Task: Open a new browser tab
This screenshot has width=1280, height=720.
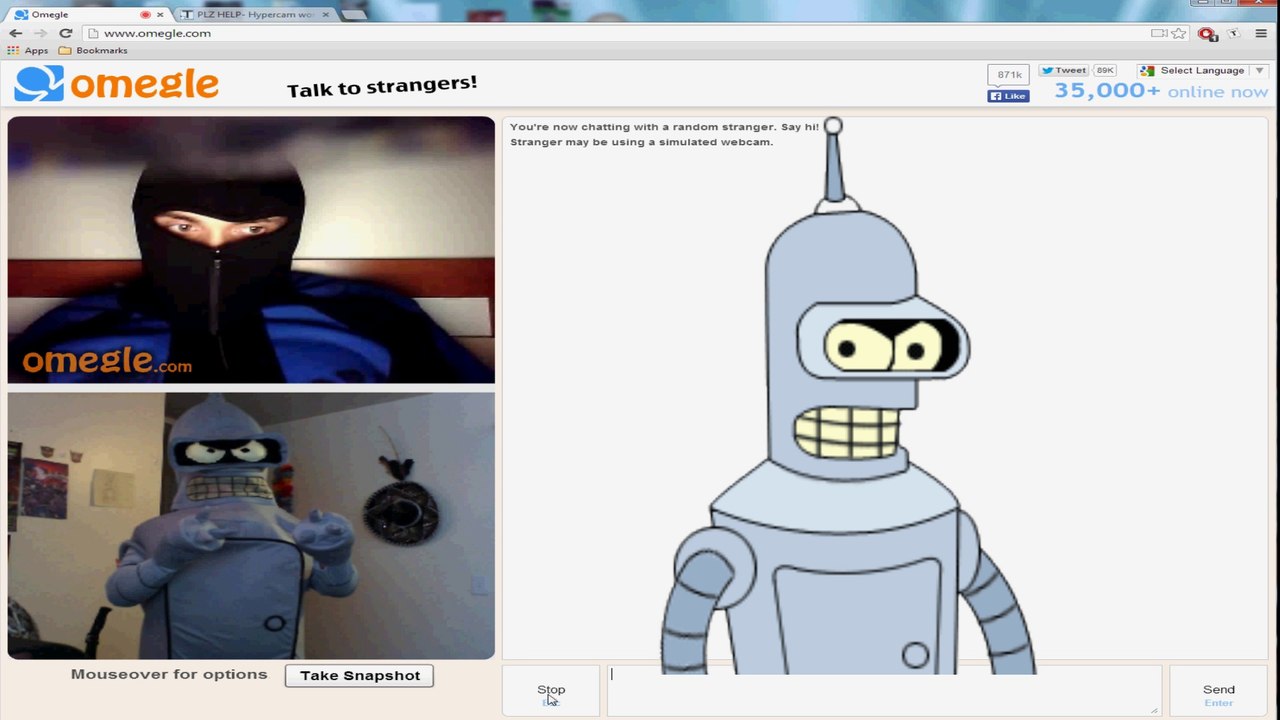Action: point(353,14)
